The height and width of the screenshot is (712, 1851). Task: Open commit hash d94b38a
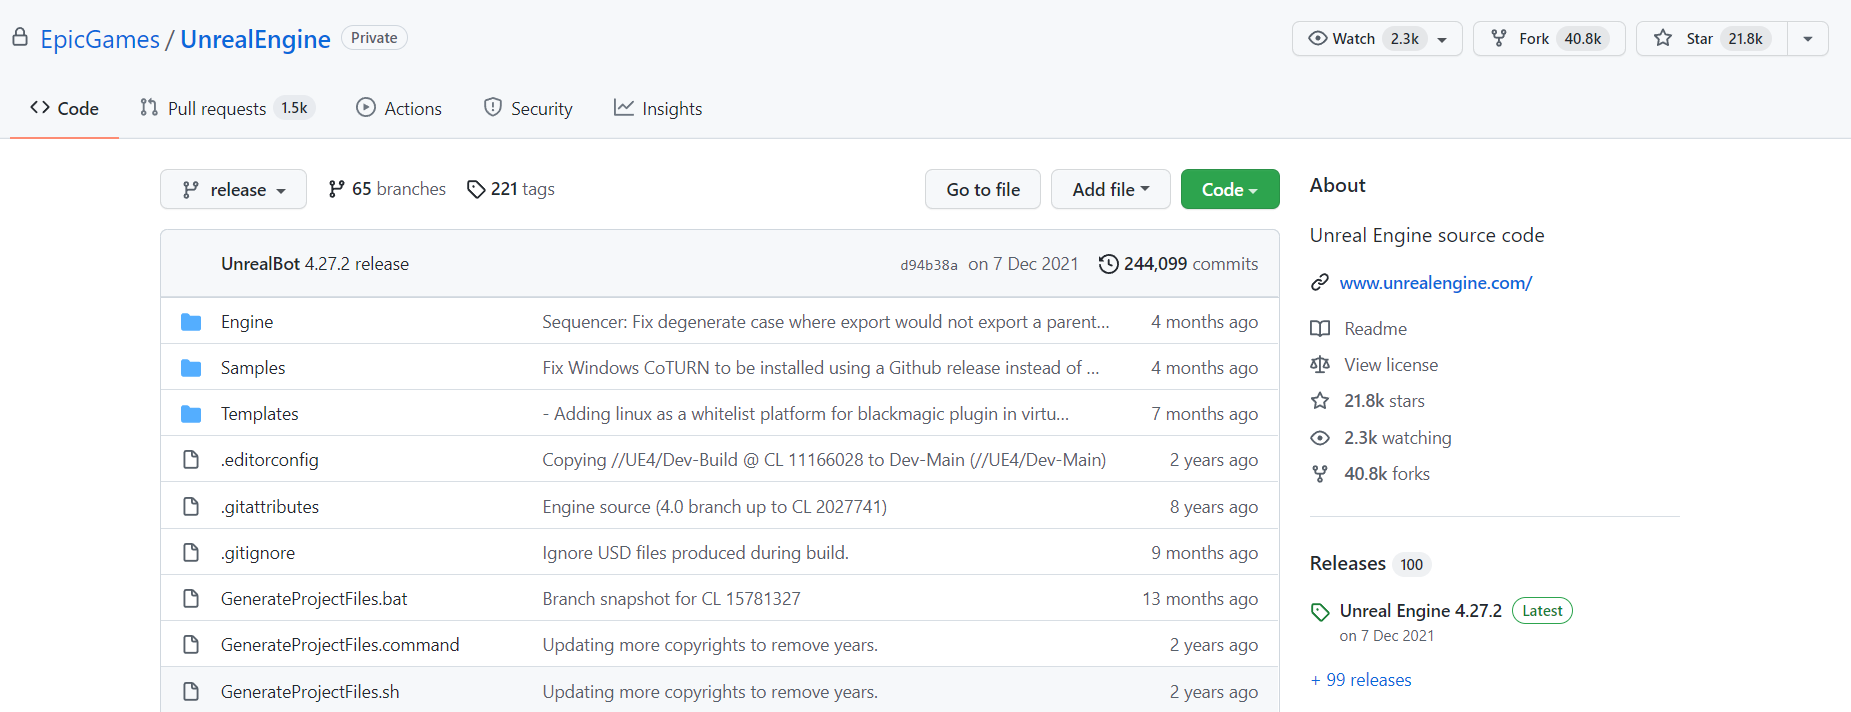click(928, 265)
